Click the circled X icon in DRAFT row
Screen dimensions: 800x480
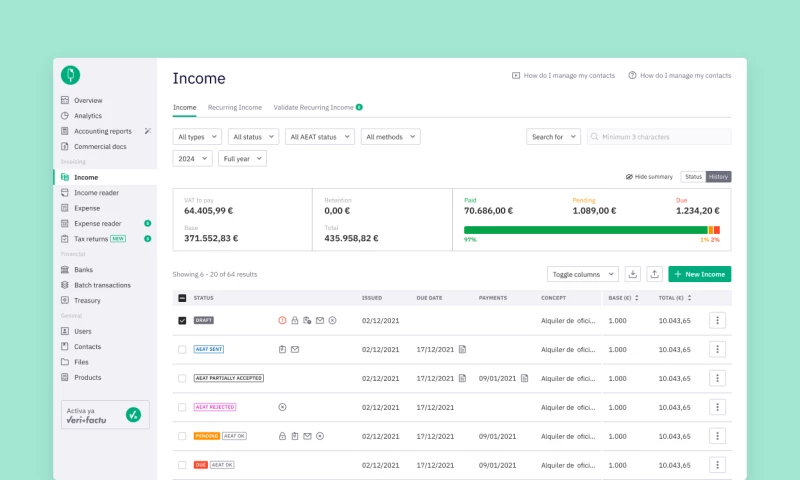point(333,320)
